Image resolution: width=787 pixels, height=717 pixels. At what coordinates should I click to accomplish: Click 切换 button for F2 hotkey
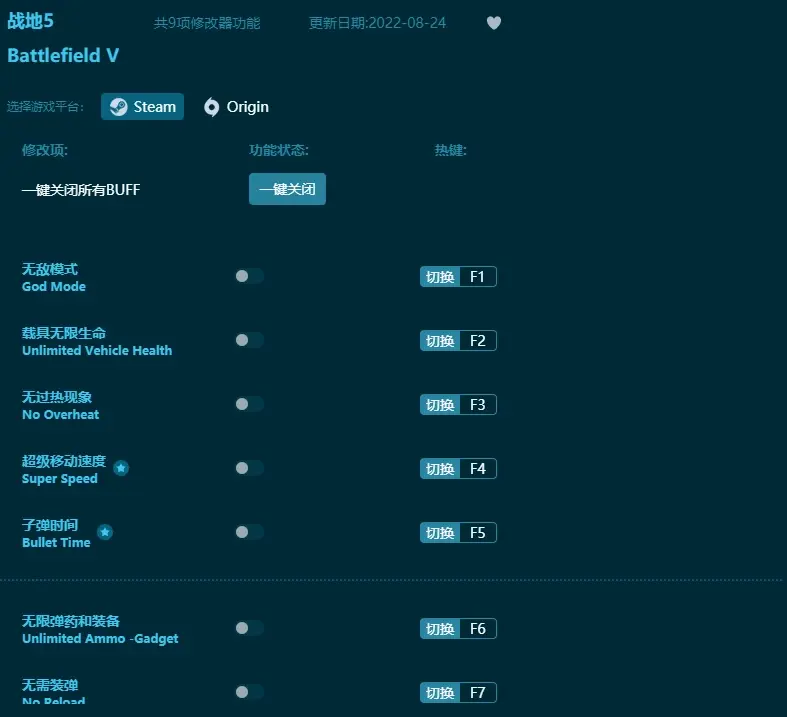tap(440, 341)
